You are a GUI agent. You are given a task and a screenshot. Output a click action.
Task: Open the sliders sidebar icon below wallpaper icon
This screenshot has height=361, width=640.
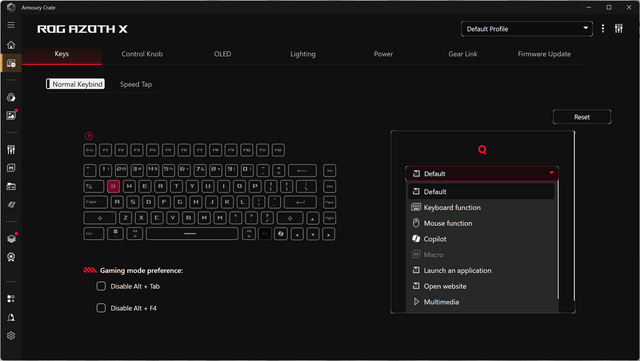pyautogui.click(x=11, y=149)
